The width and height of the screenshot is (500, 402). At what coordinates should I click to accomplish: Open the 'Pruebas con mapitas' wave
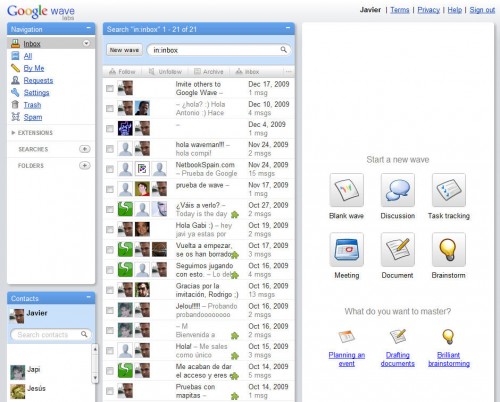[x=199, y=391]
